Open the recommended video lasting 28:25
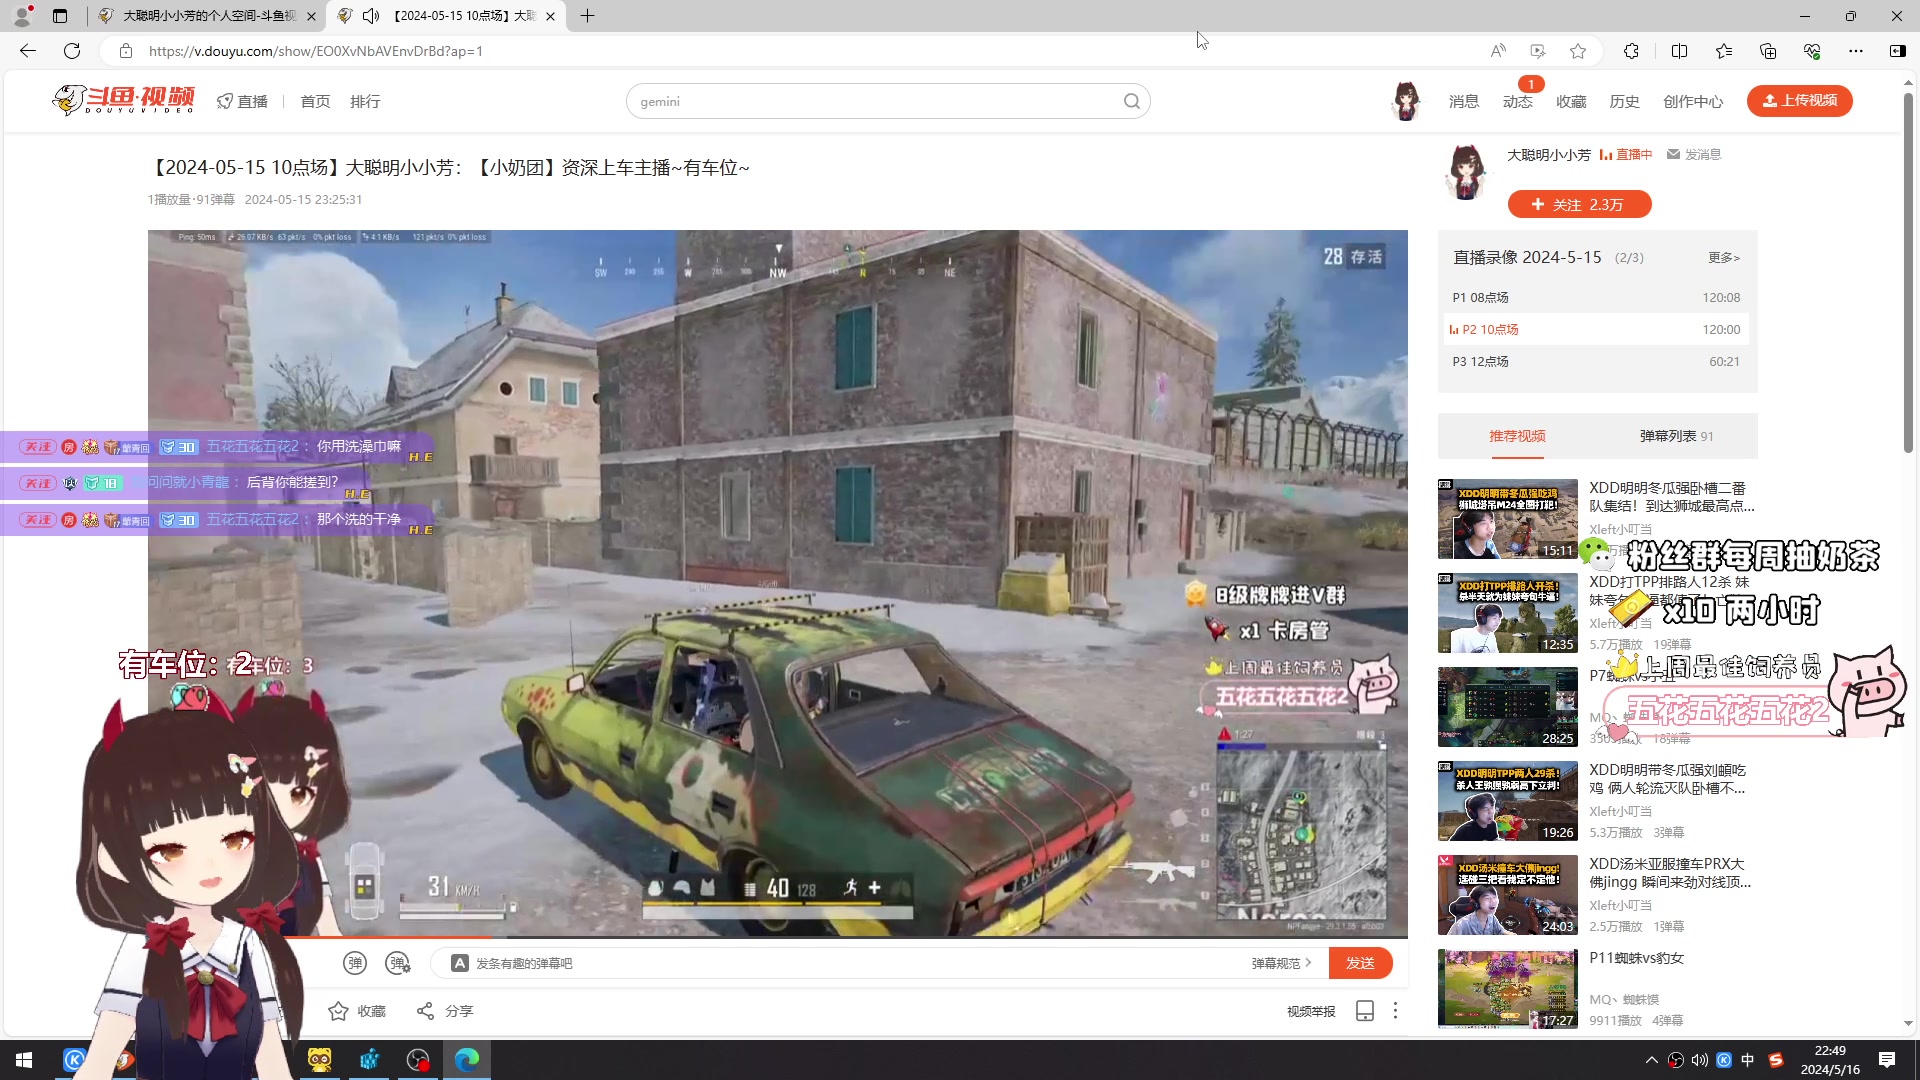The image size is (1920, 1080). coord(1508,707)
